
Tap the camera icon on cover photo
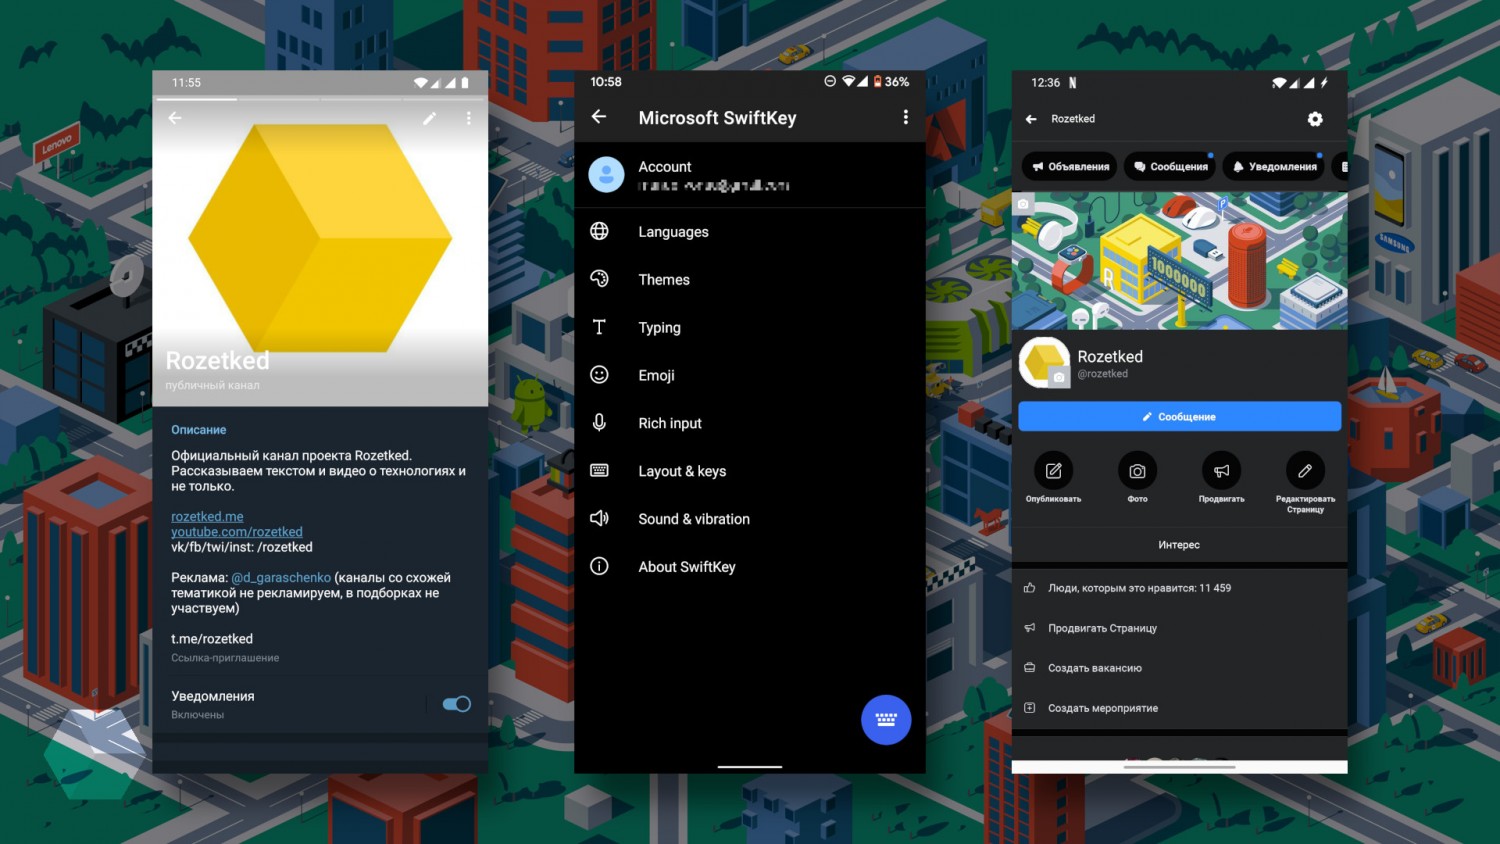pyautogui.click(x=1023, y=204)
